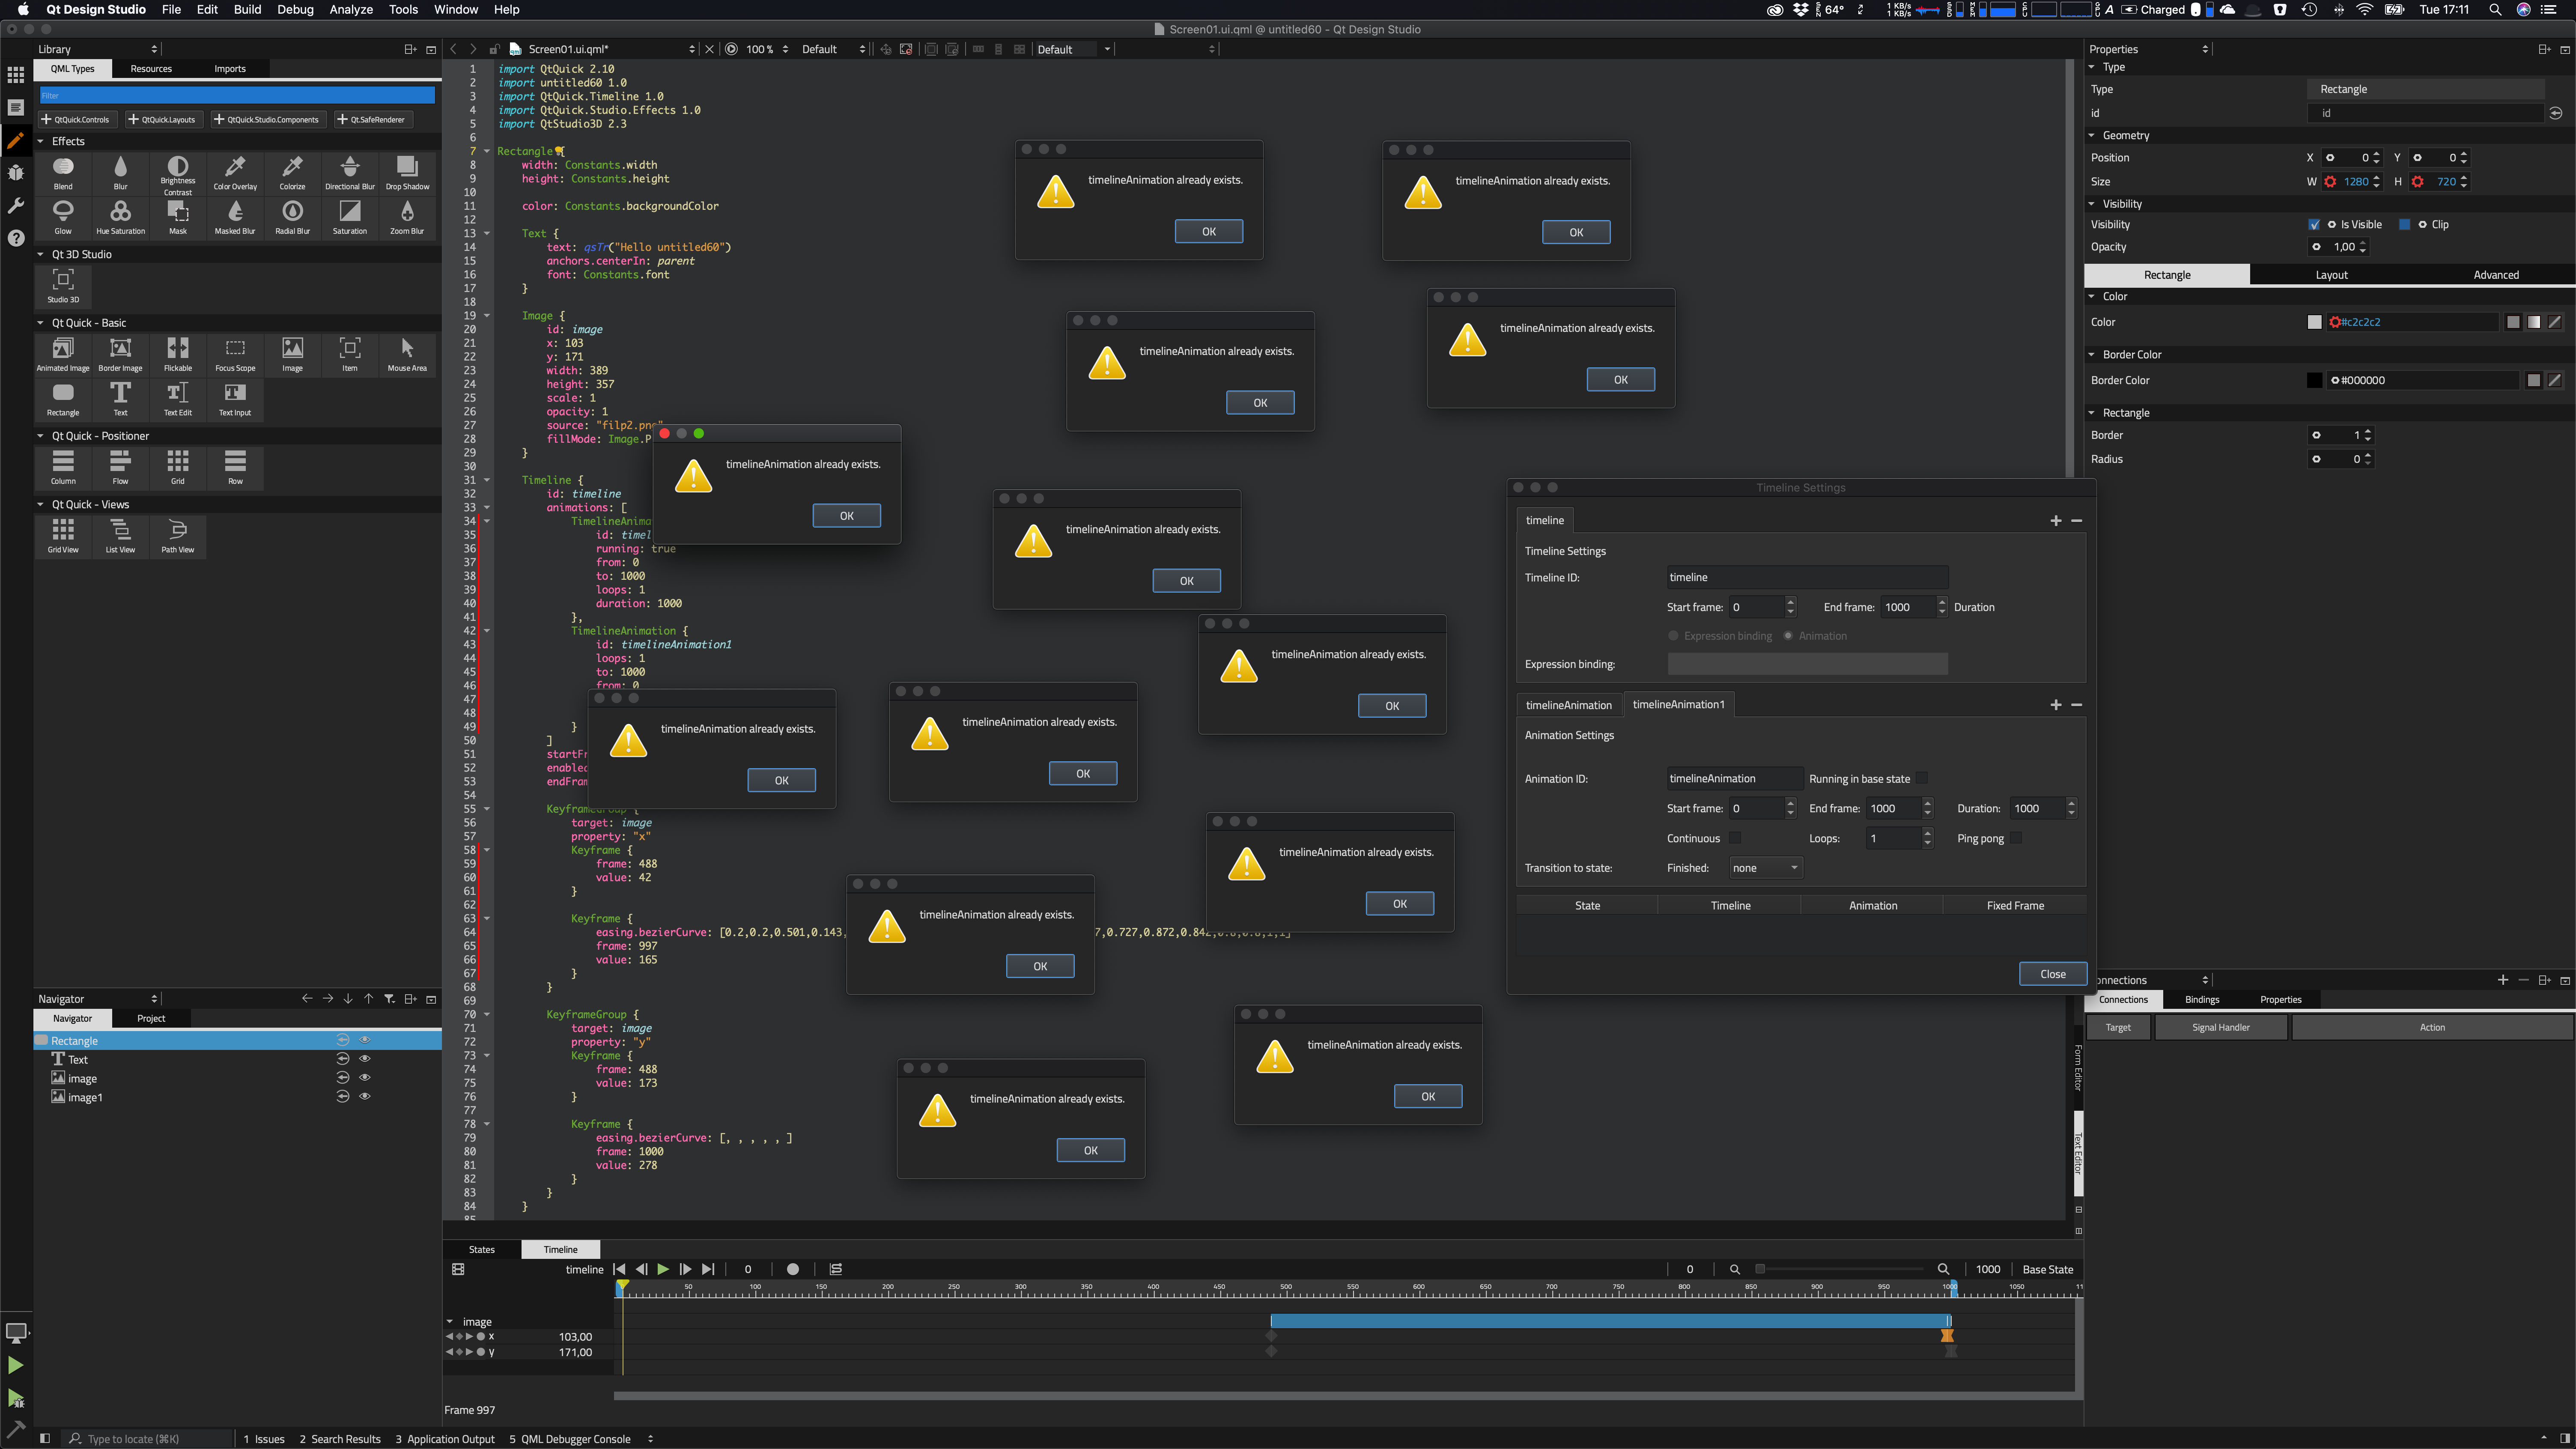Viewport: 2576px width, 1449px height.
Task: Switch to the Resources tab
Action: click(x=151, y=68)
